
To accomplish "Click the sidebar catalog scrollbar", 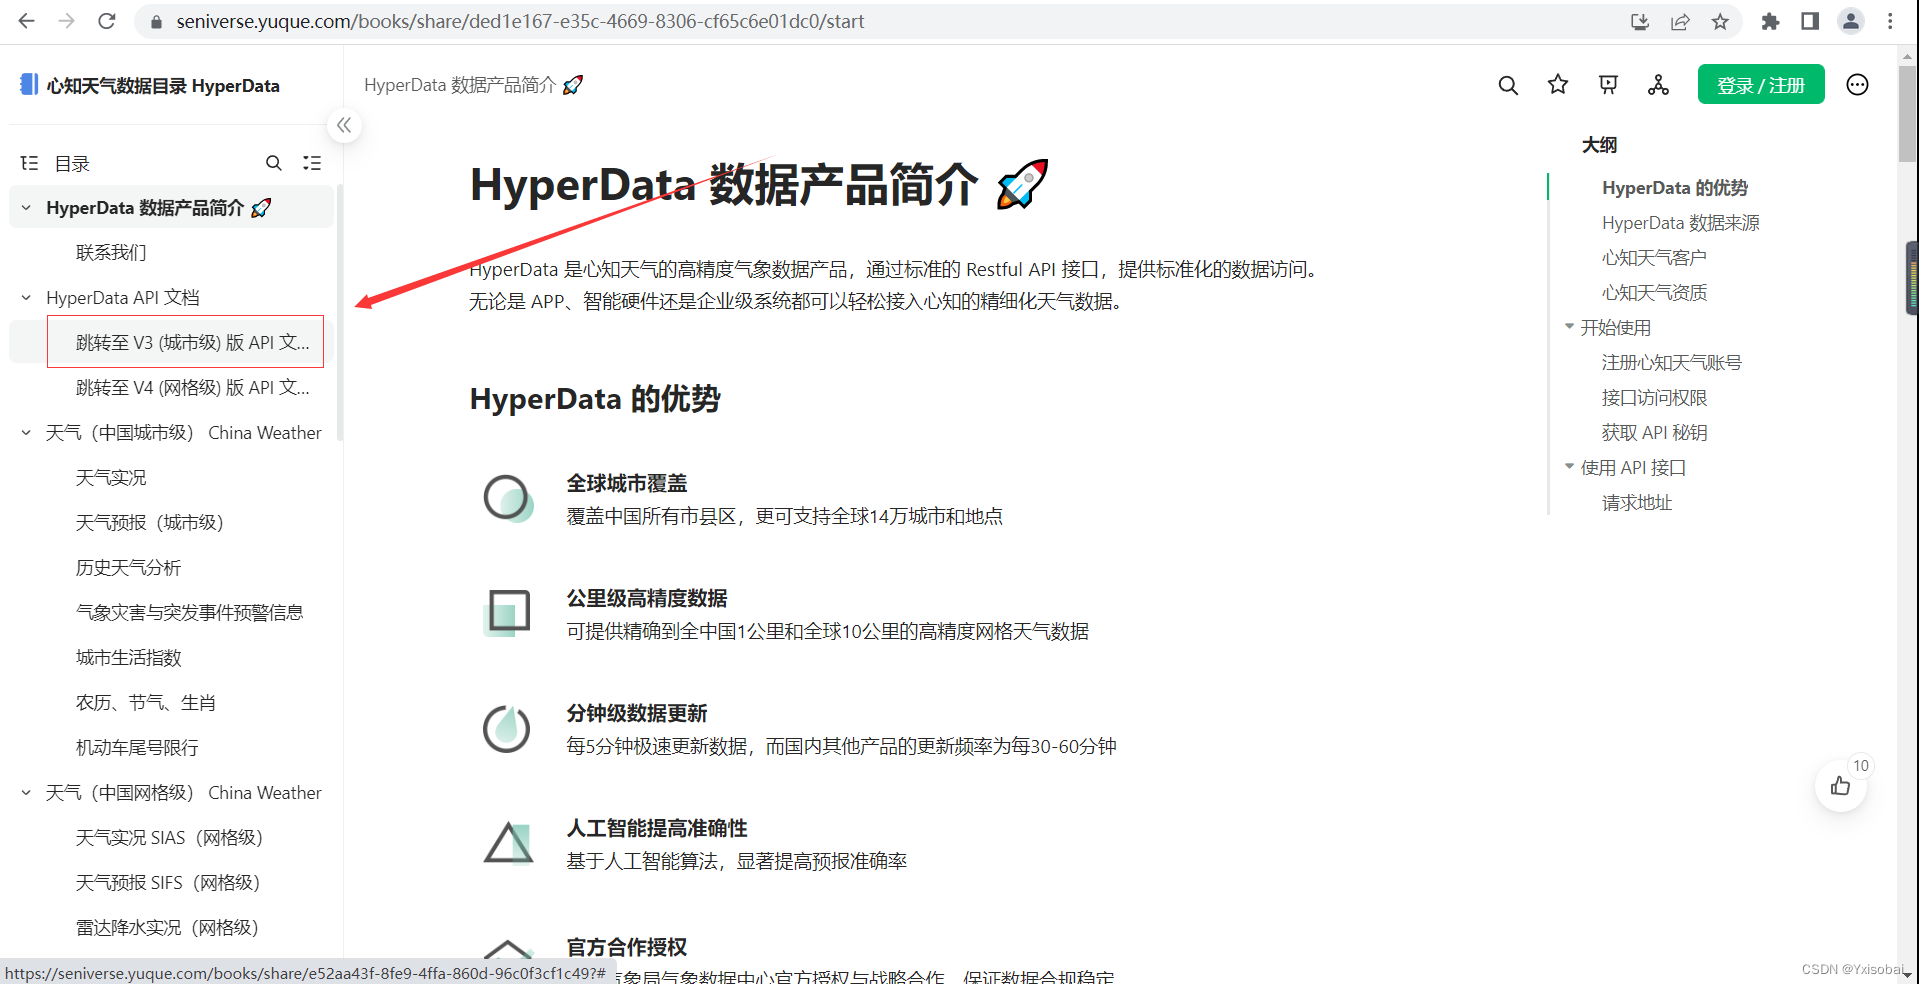I will point(340,312).
